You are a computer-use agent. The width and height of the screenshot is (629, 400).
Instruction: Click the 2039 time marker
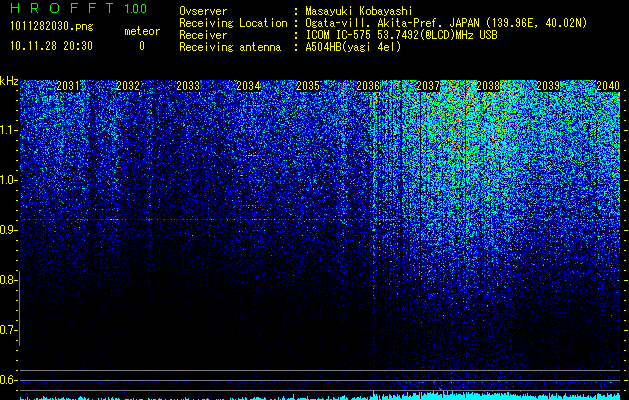548,86
